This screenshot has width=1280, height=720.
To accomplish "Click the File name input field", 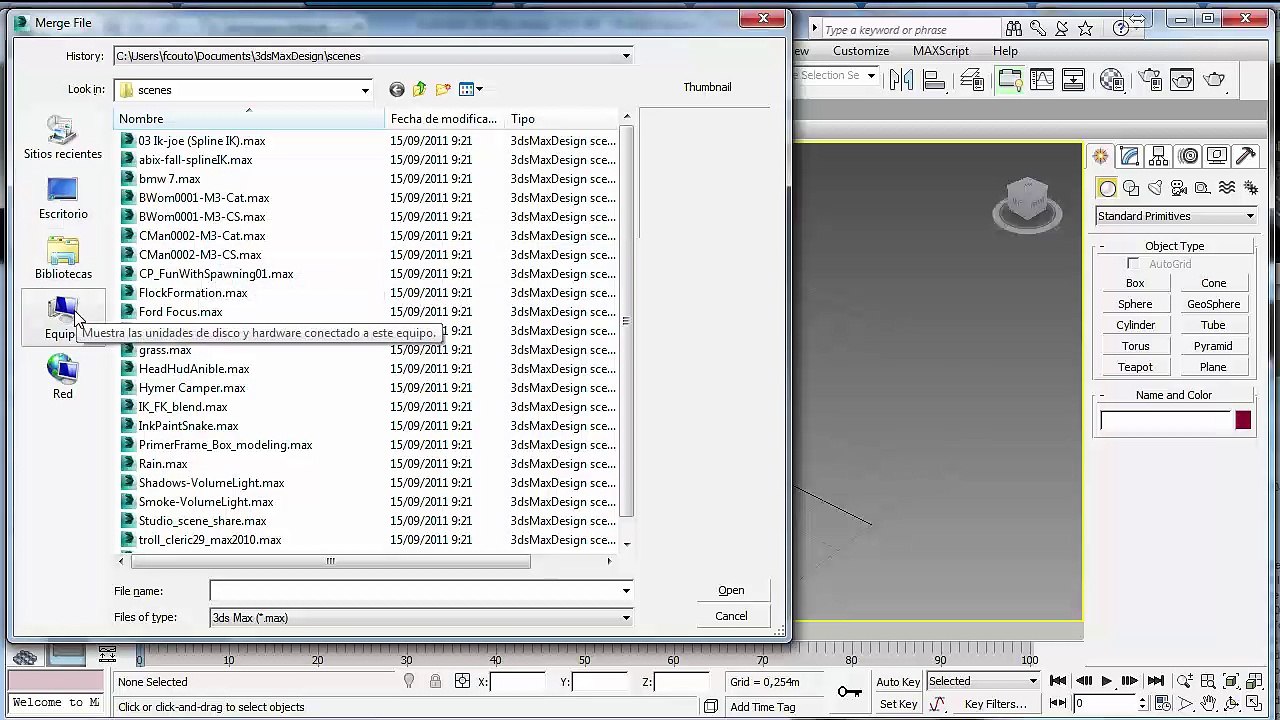I will [x=415, y=591].
